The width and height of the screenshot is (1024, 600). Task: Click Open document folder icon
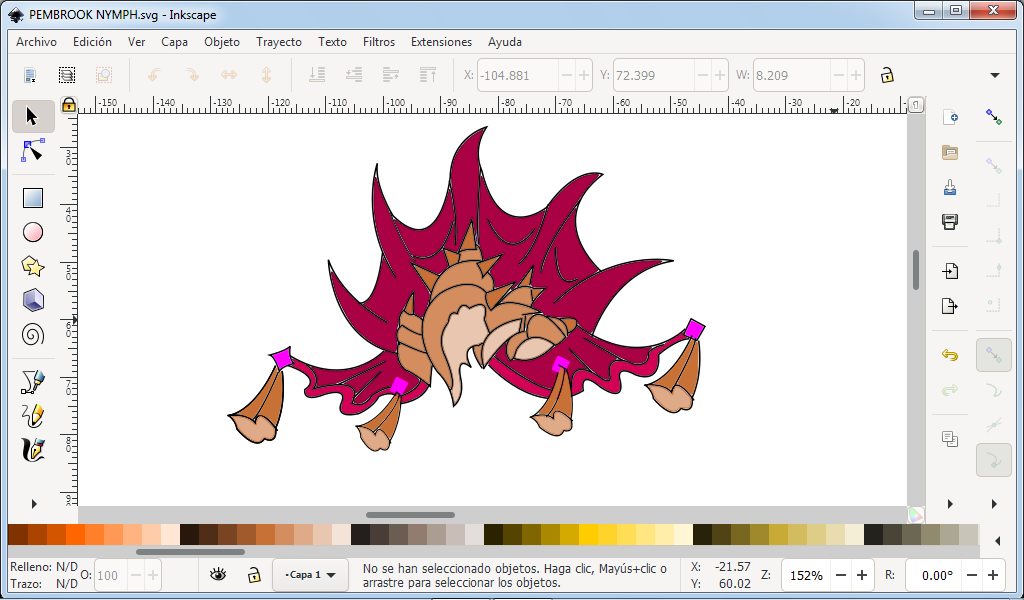pyautogui.click(x=950, y=153)
